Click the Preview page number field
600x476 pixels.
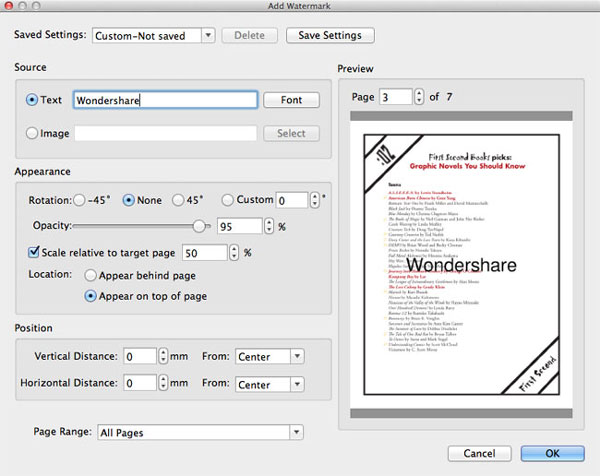point(396,97)
